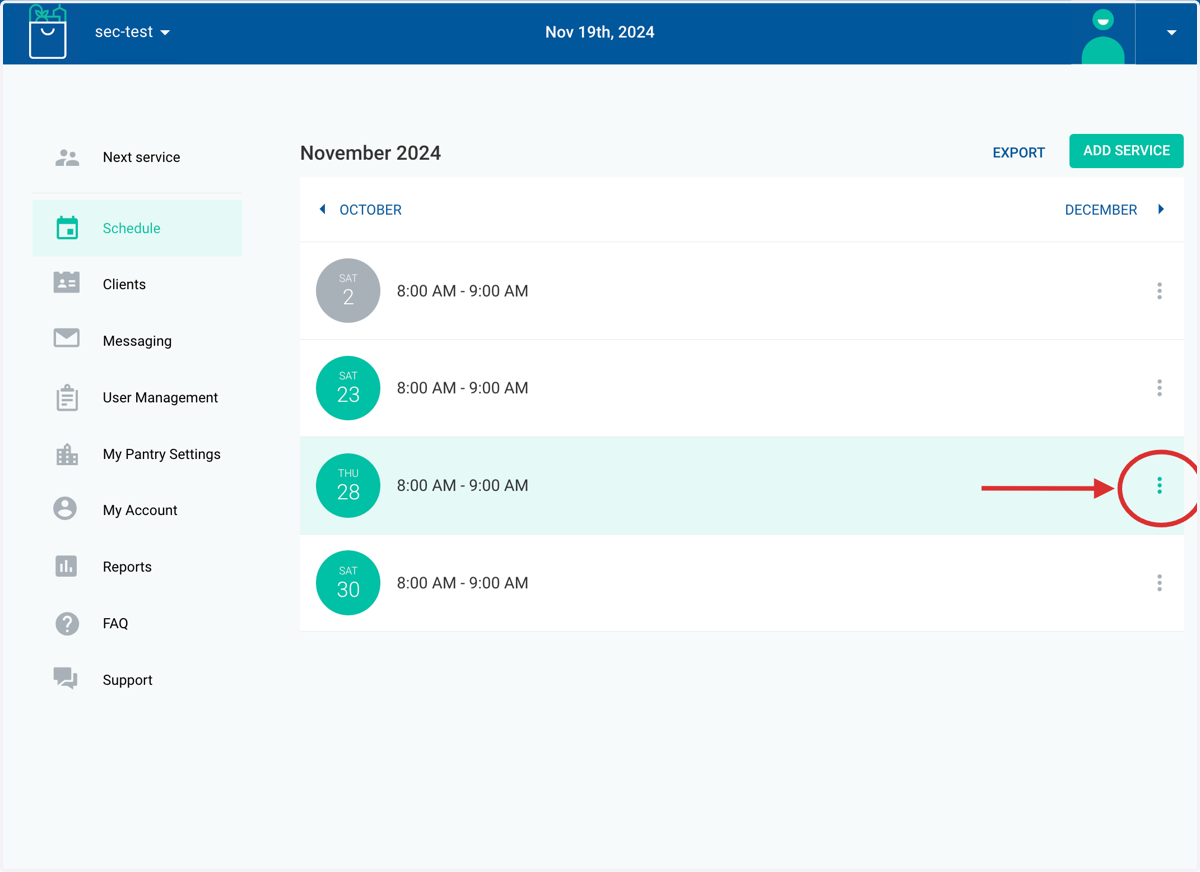Viewport: 1200px width, 872px height.
Task: Select the SAT 2 service time text
Action: coord(462,291)
